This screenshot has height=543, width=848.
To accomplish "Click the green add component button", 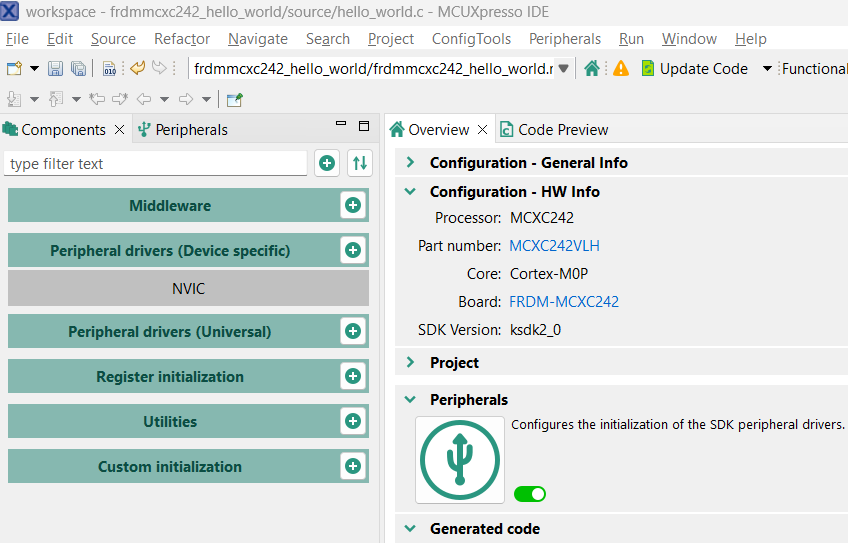I will [327, 163].
